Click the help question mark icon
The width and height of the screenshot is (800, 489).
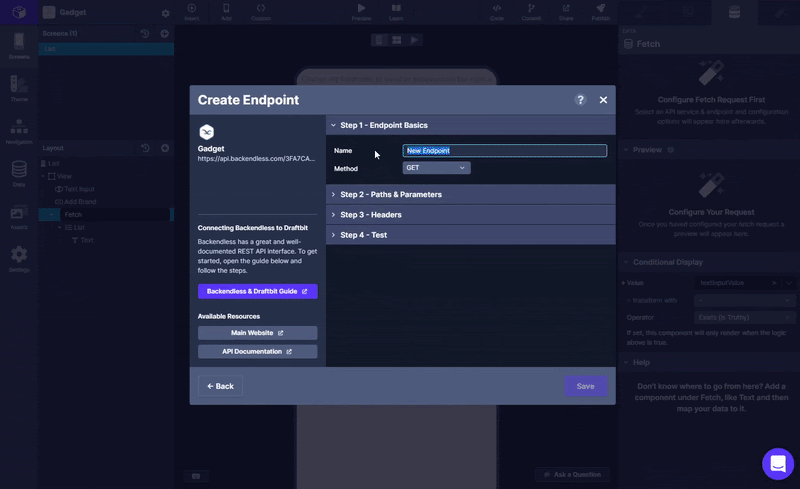[581, 100]
